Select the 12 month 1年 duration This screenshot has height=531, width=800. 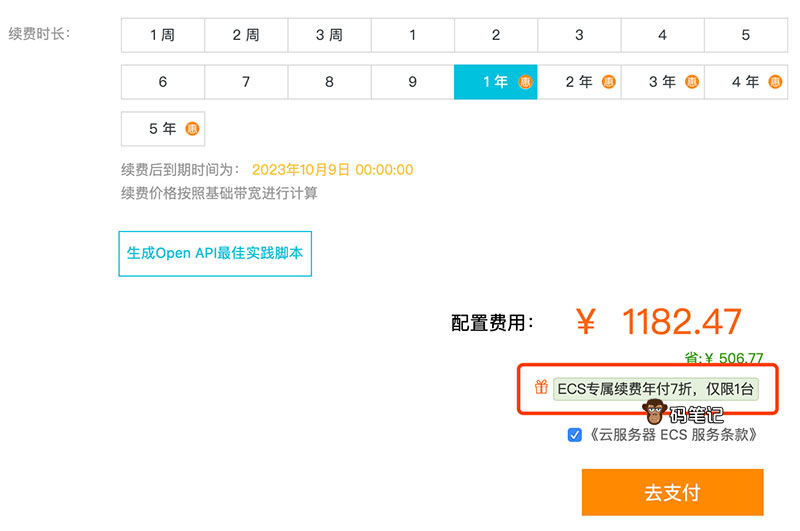[495, 82]
